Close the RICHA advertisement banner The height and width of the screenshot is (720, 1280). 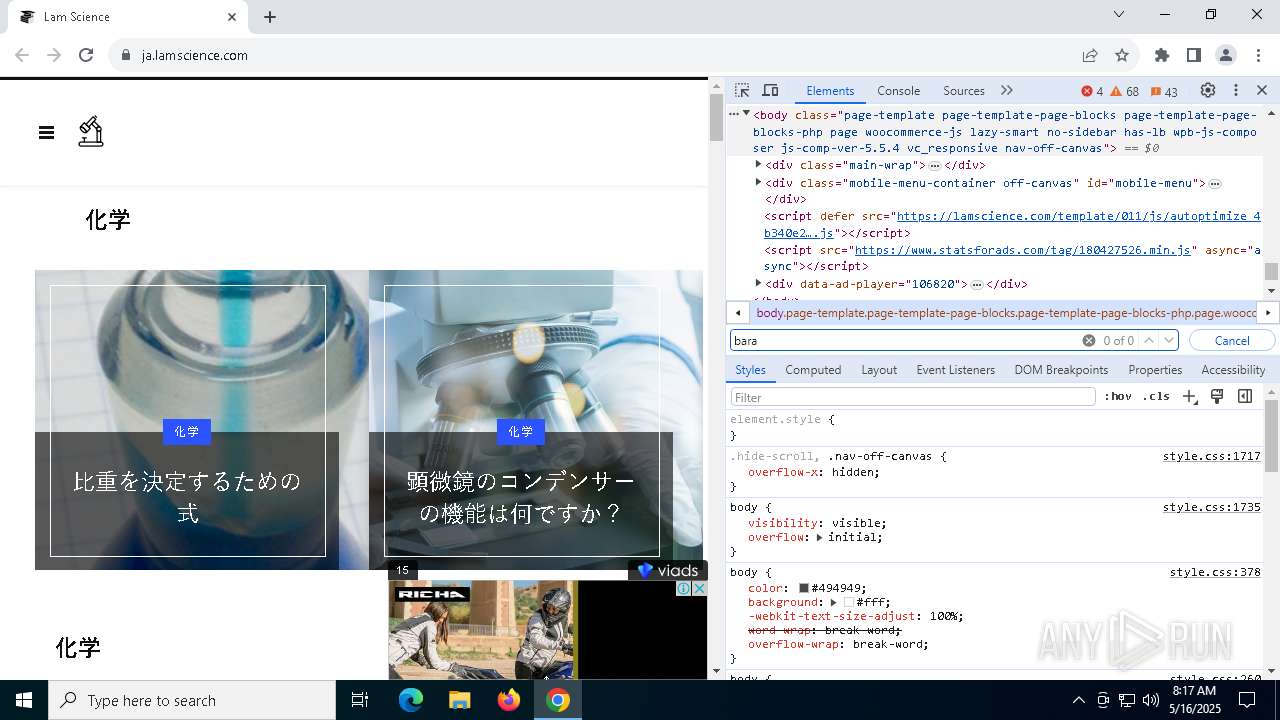pos(700,589)
